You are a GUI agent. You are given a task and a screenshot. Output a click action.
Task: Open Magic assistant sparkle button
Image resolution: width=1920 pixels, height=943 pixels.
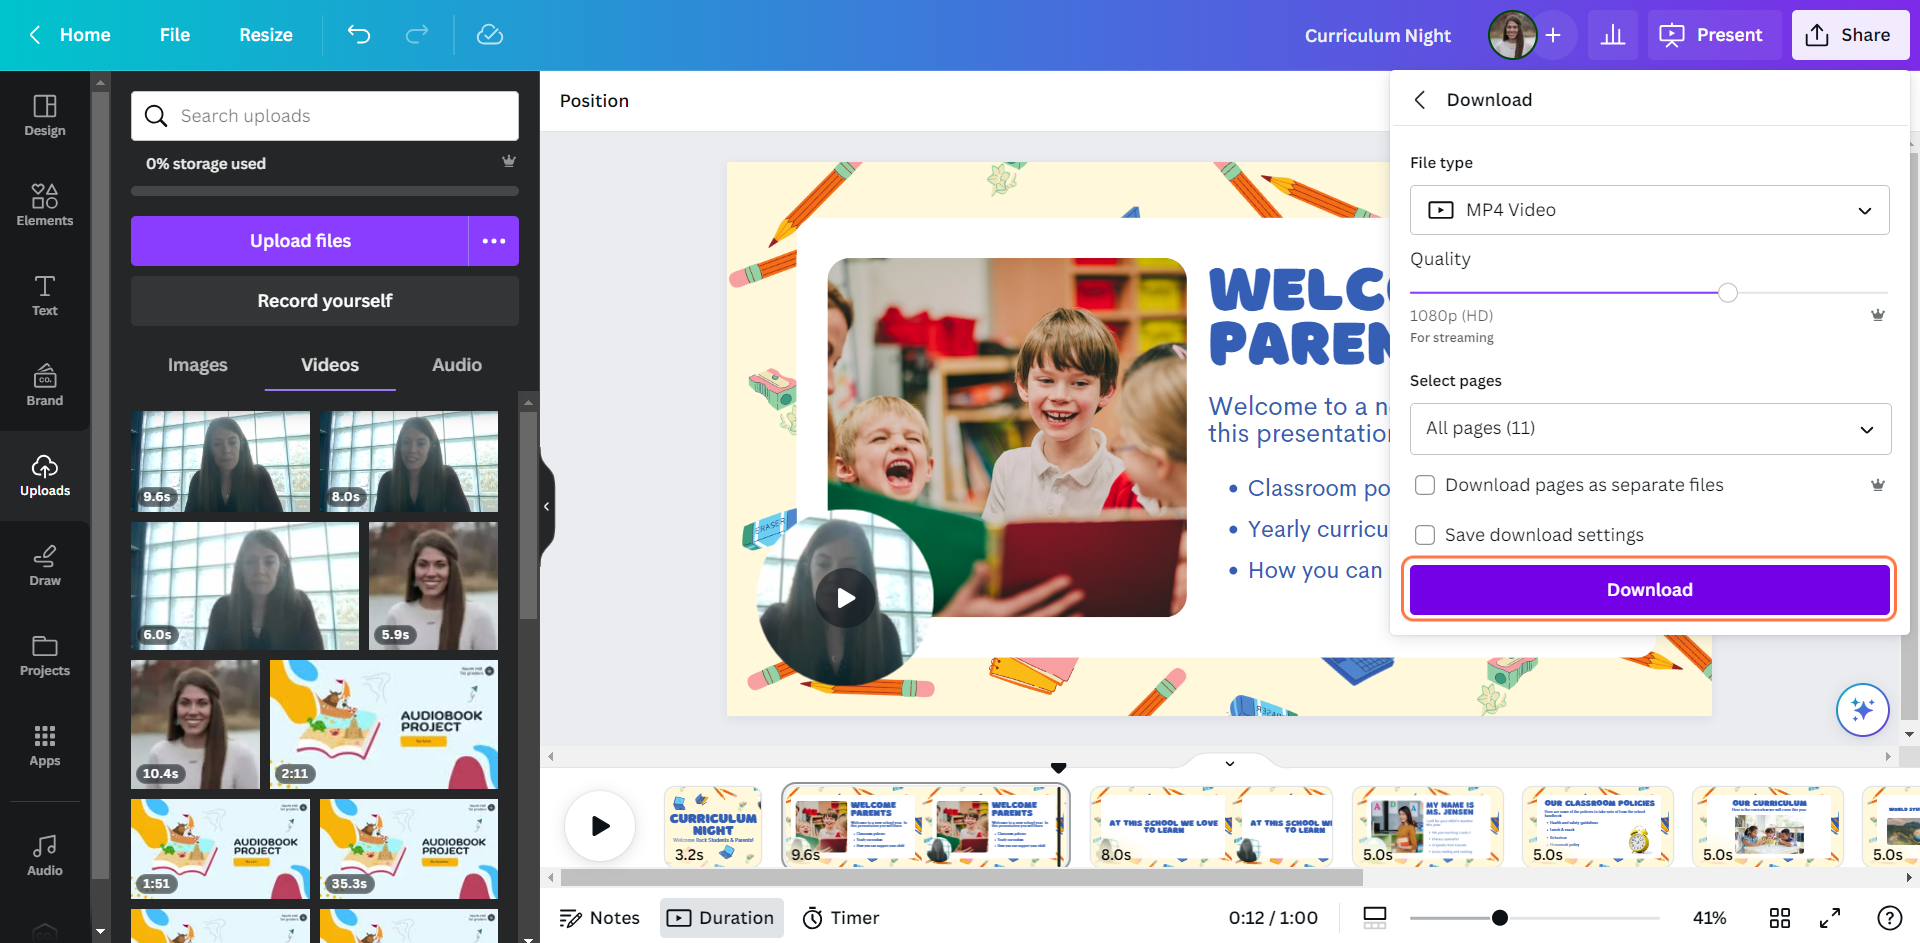click(x=1862, y=710)
